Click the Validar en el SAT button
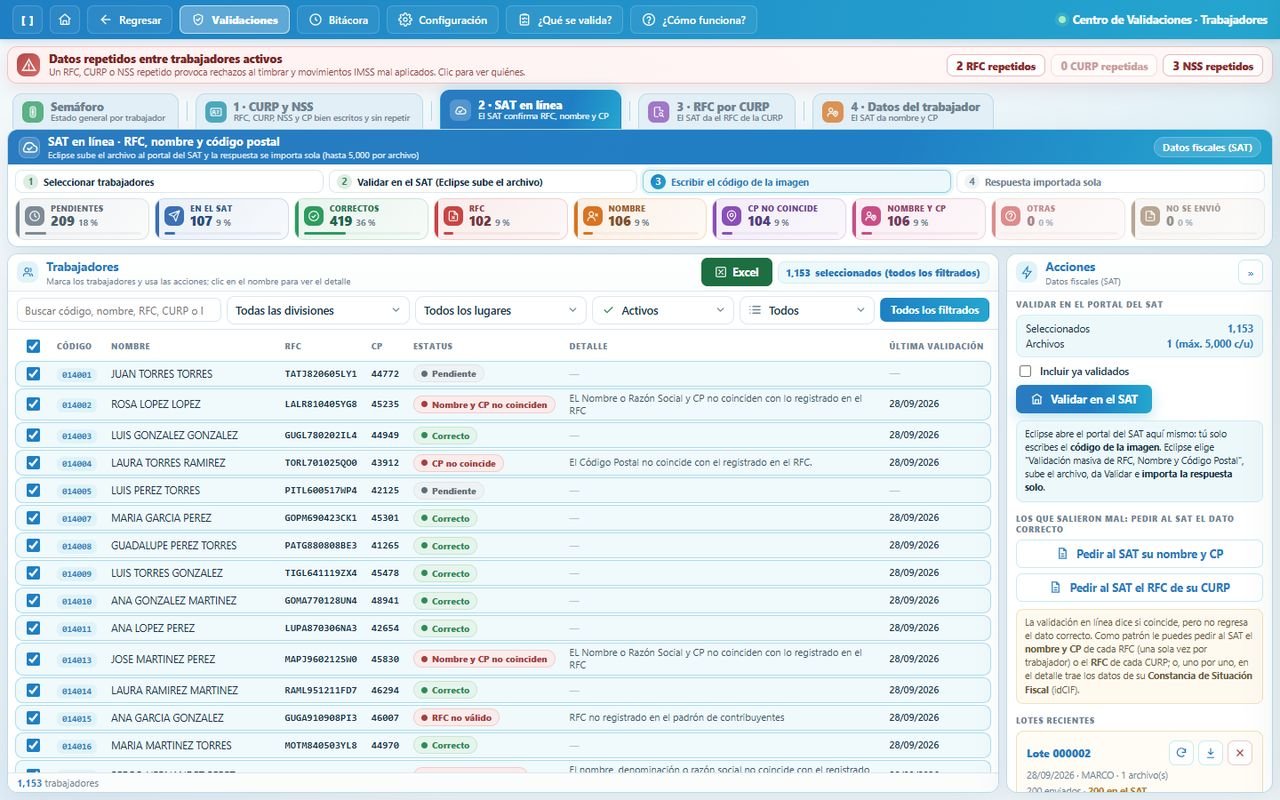Screen dimensions: 1280x800 point(1084,399)
